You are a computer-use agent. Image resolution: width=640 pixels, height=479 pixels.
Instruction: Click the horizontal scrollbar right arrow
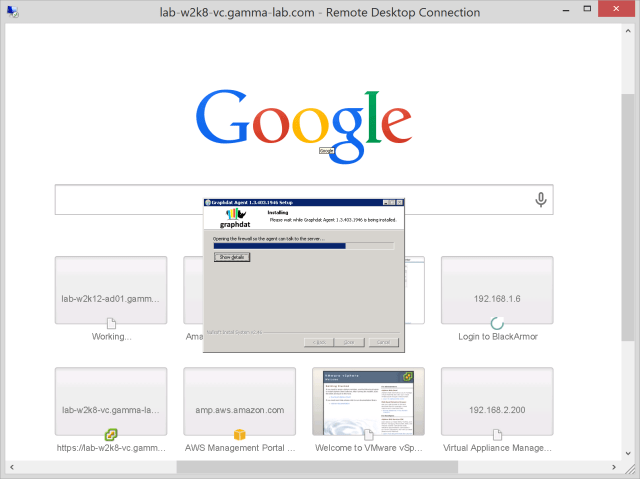click(x=614, y=467)
